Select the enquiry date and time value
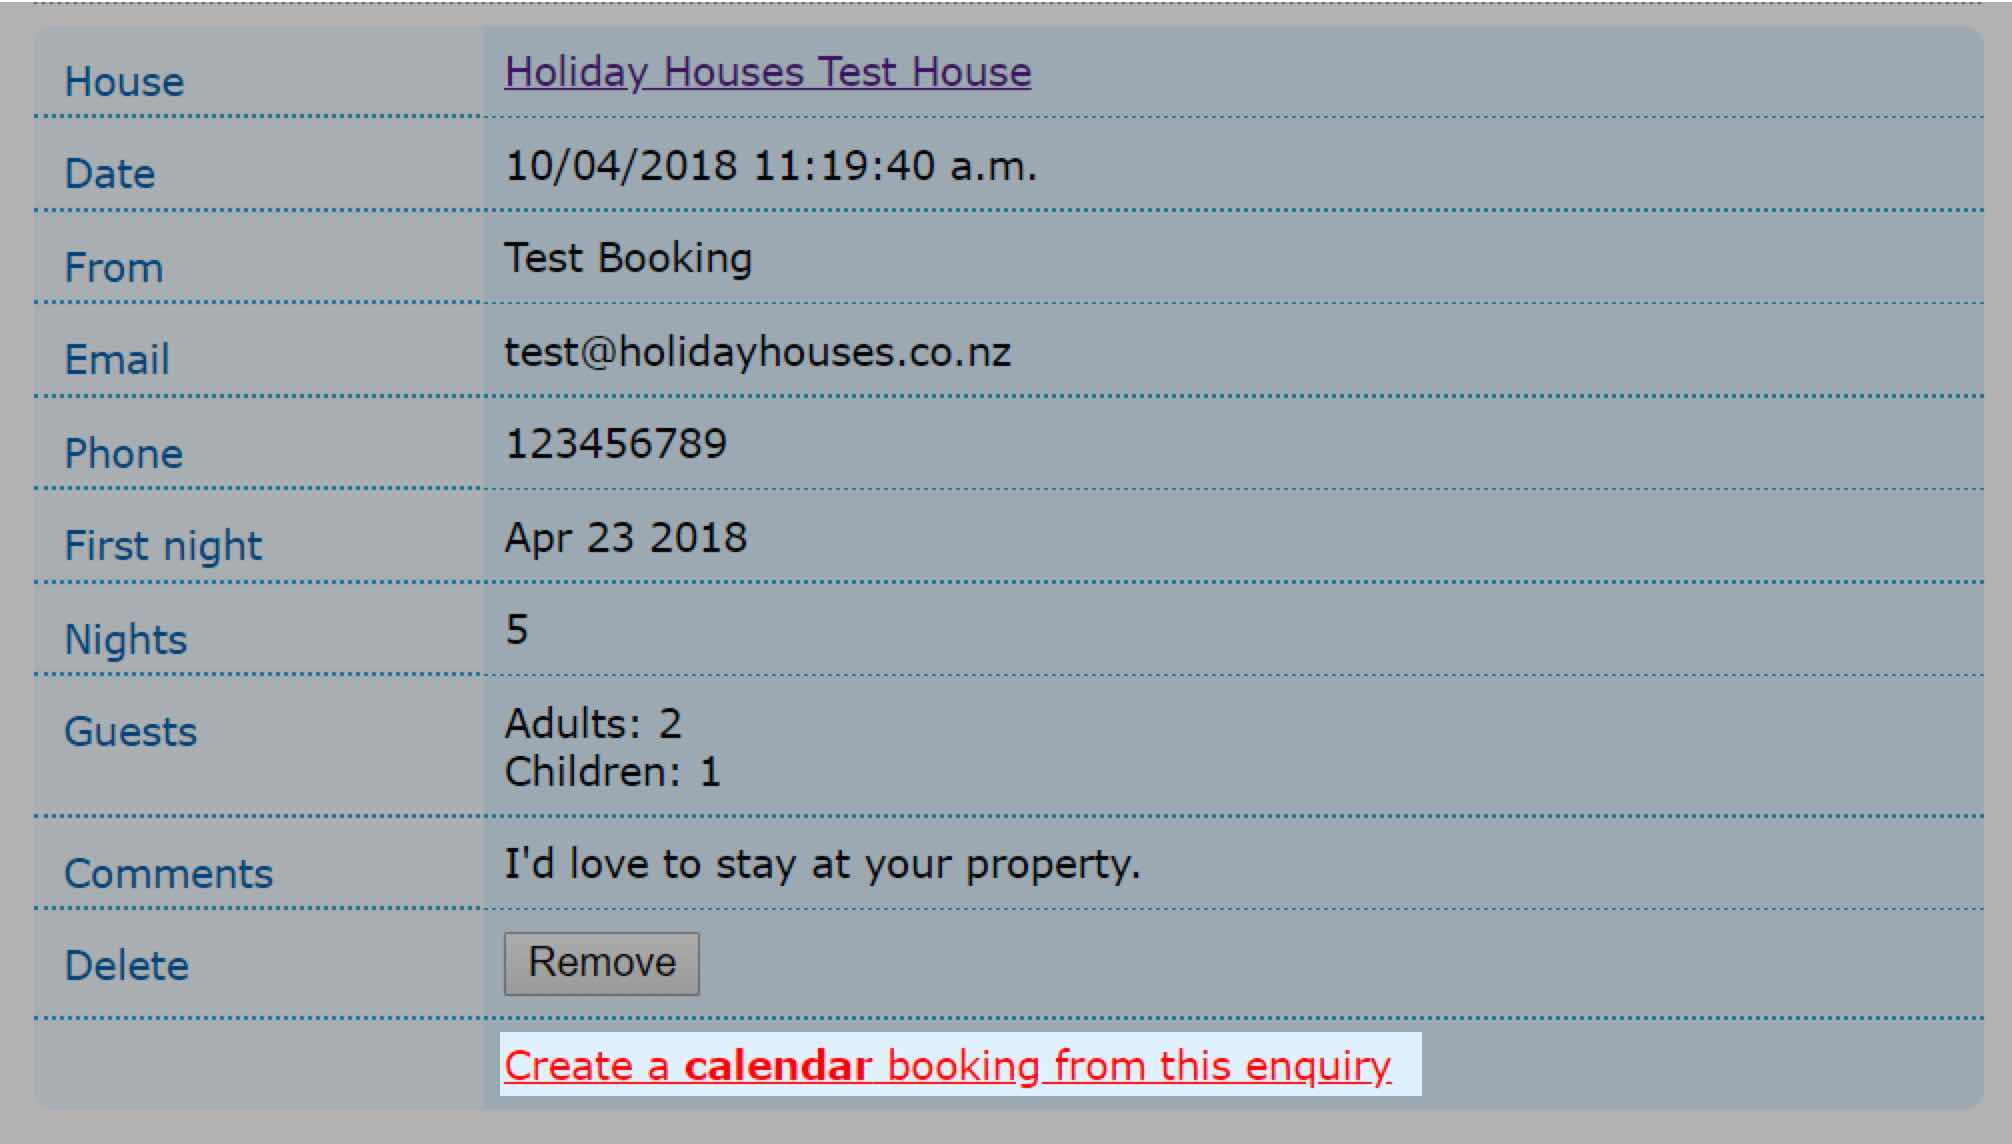 pyautogui.click(x=770, y=166)
